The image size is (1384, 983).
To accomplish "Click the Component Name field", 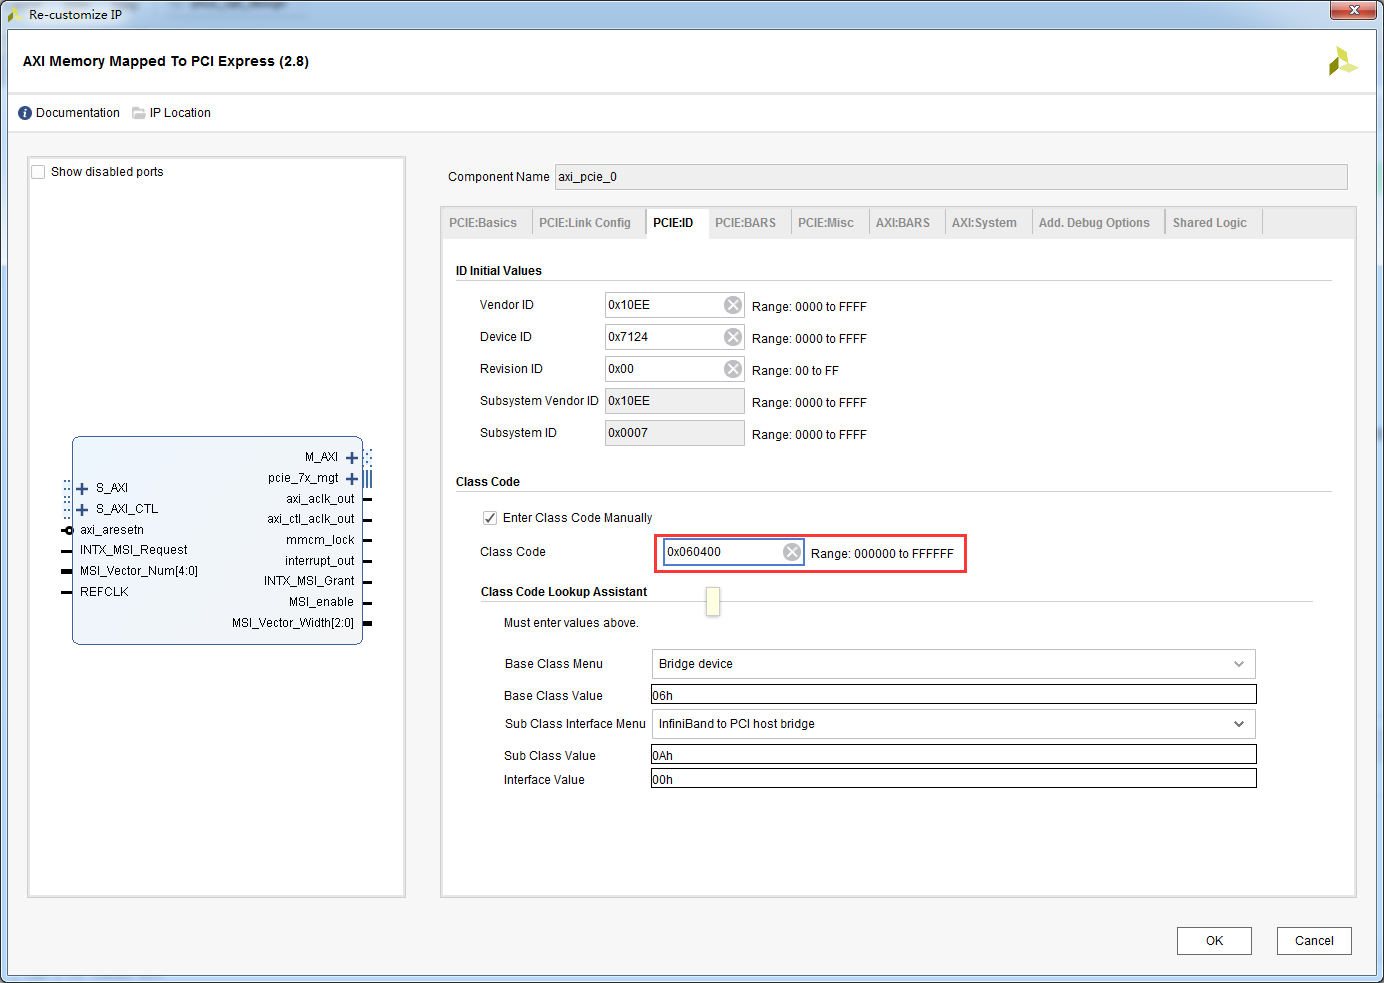I will coord(951,177).
